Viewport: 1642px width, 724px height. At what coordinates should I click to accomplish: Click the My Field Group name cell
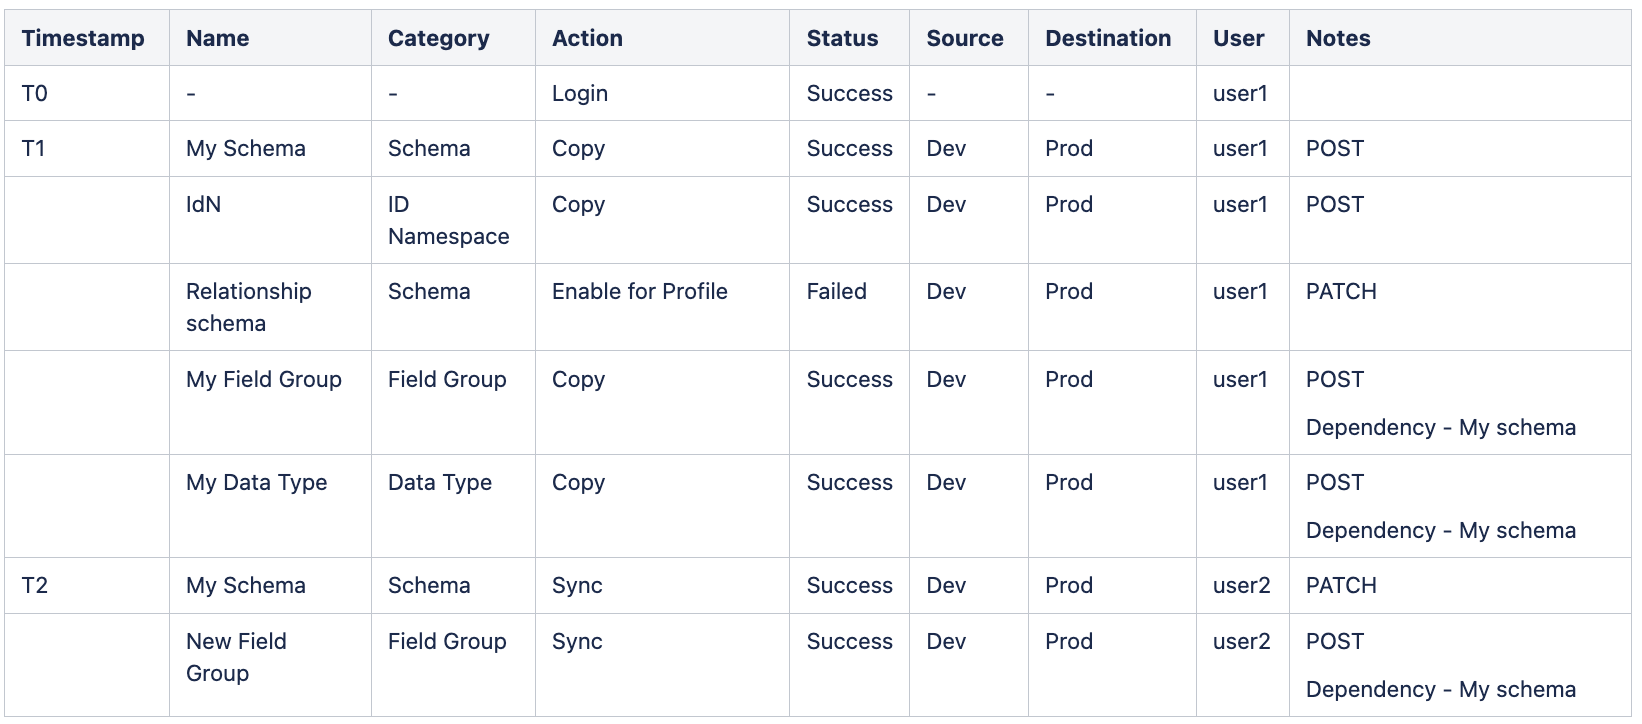click(x=263, y=379)
